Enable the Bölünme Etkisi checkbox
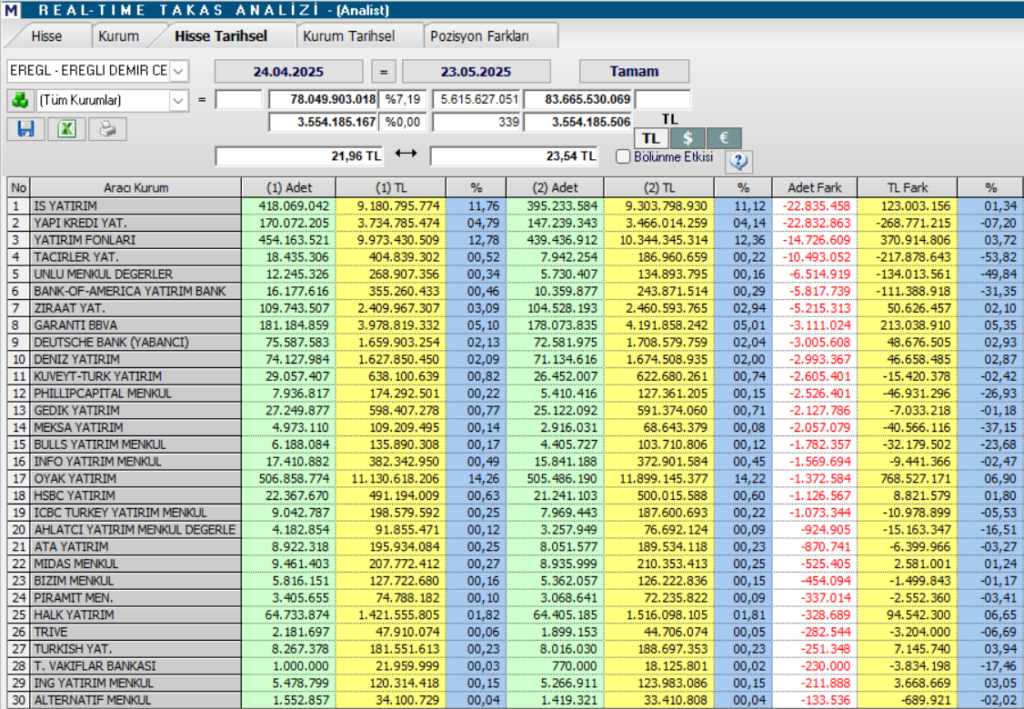The height and width of the screenshot is (709, 1024). [623, 156]
